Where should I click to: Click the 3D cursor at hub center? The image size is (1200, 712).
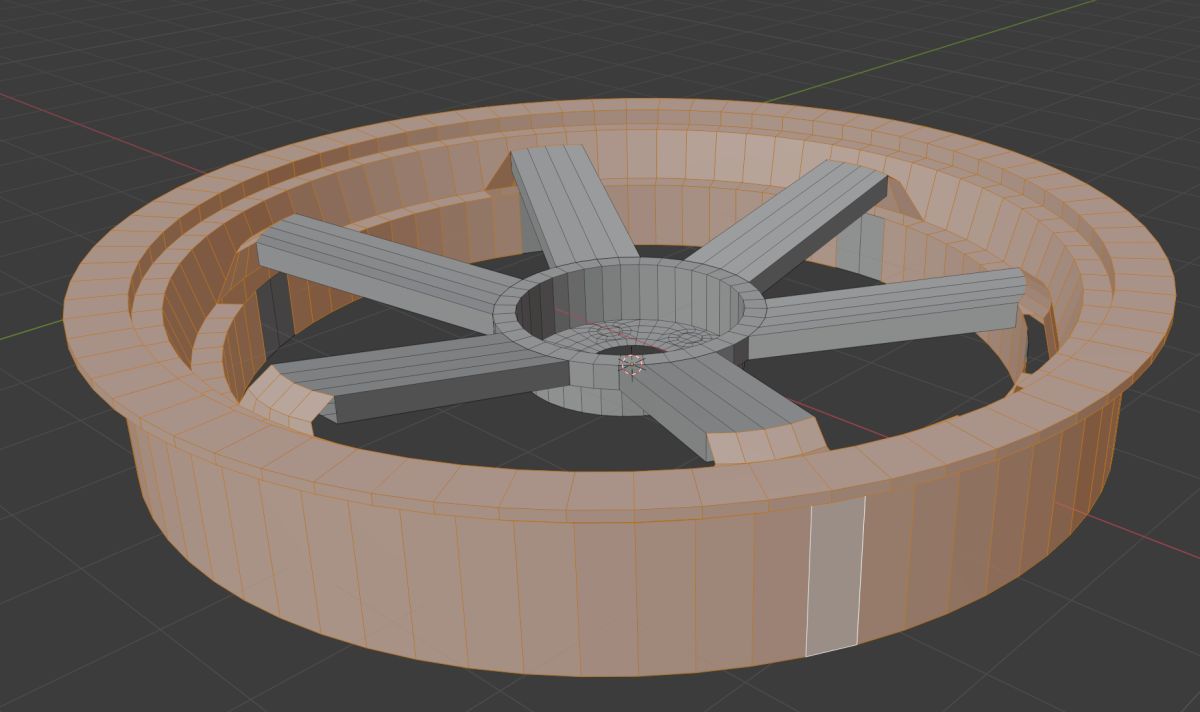[631, 365]
